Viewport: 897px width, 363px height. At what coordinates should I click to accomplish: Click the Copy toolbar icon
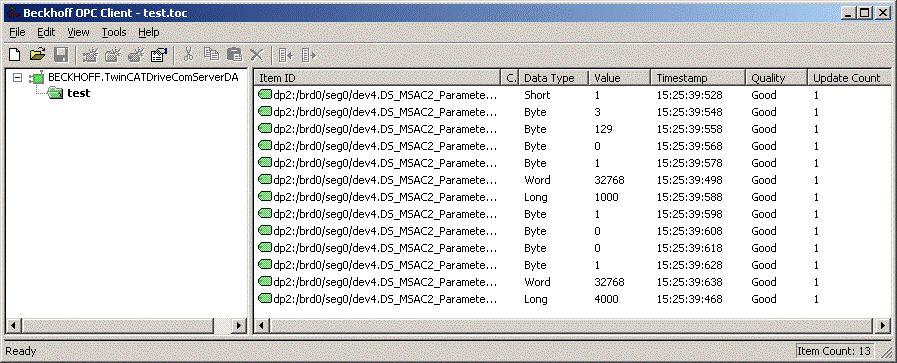212,55
